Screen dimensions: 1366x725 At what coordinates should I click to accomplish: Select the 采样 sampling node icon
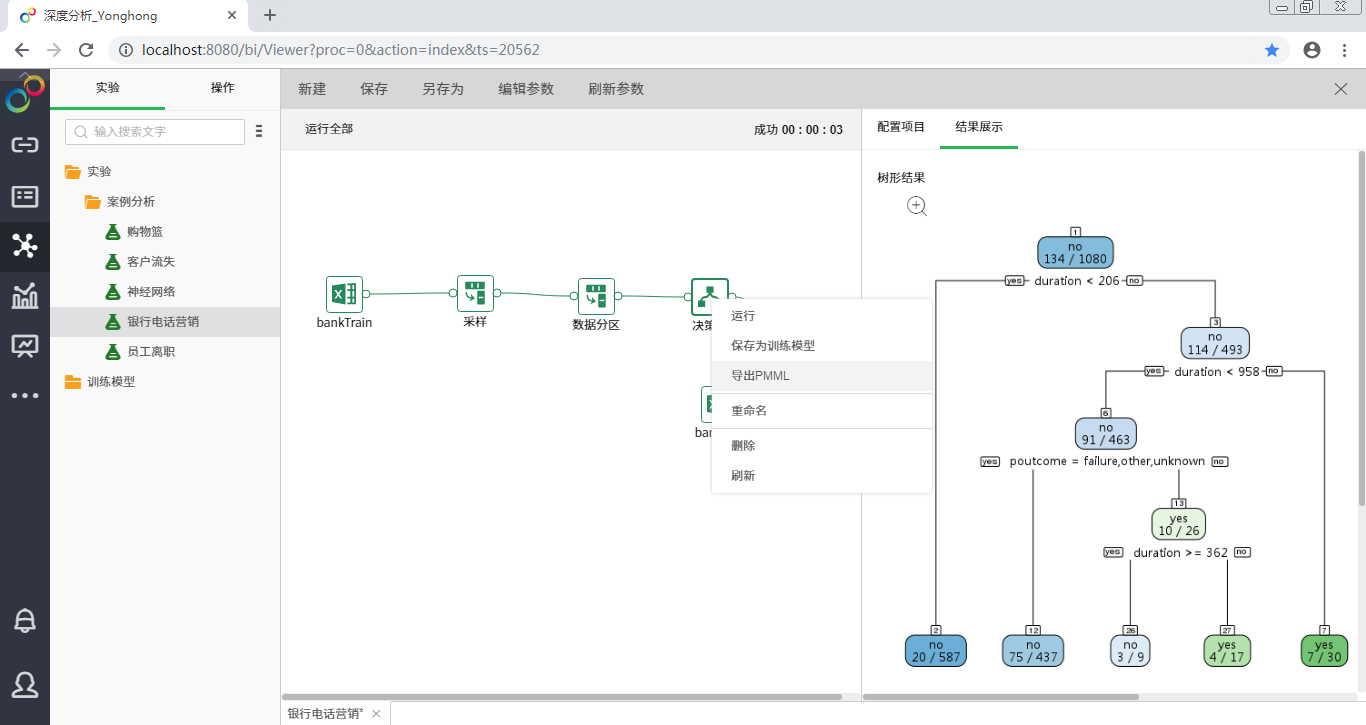pos(475,294)
